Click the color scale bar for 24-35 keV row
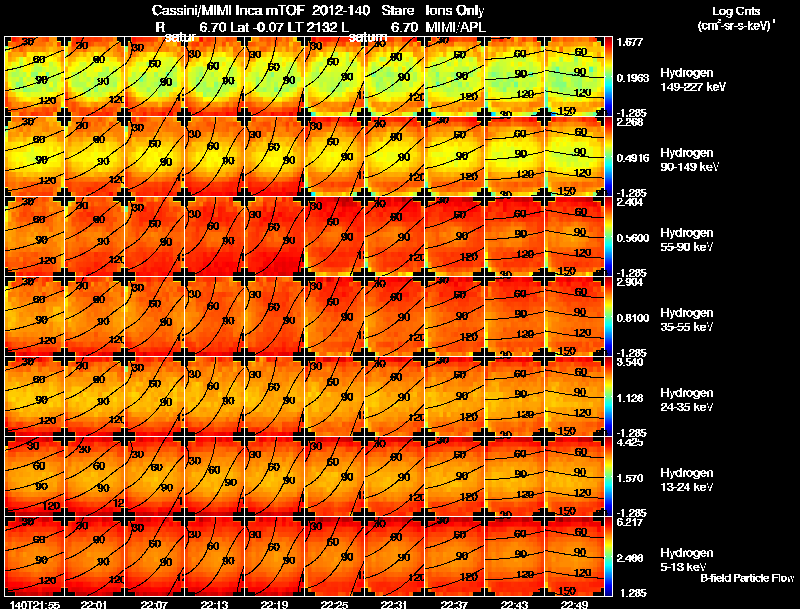800x609 pixels. [x=608, y=396]
